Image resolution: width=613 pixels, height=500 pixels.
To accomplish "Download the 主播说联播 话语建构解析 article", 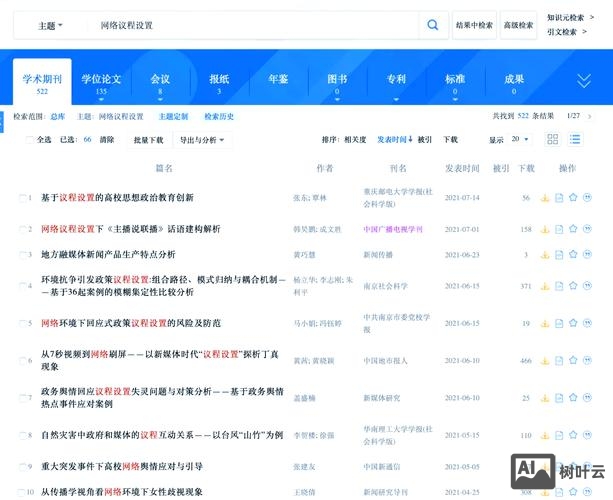I will pos(545,229).
